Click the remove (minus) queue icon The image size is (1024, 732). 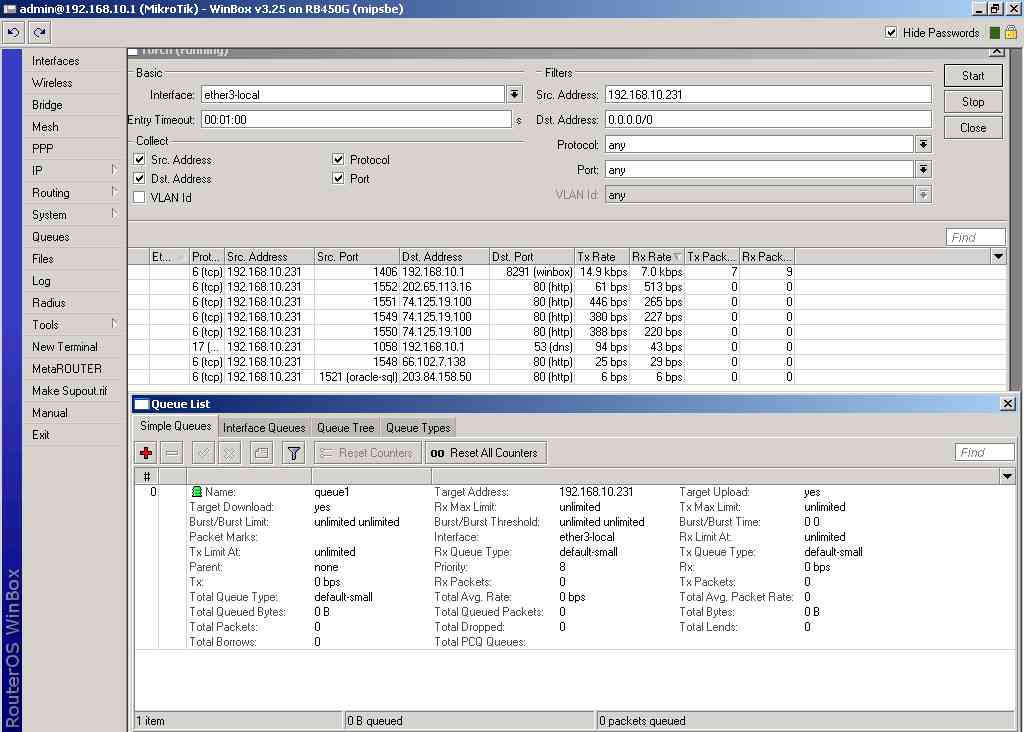pyautogui.click(x=172, y=453)
